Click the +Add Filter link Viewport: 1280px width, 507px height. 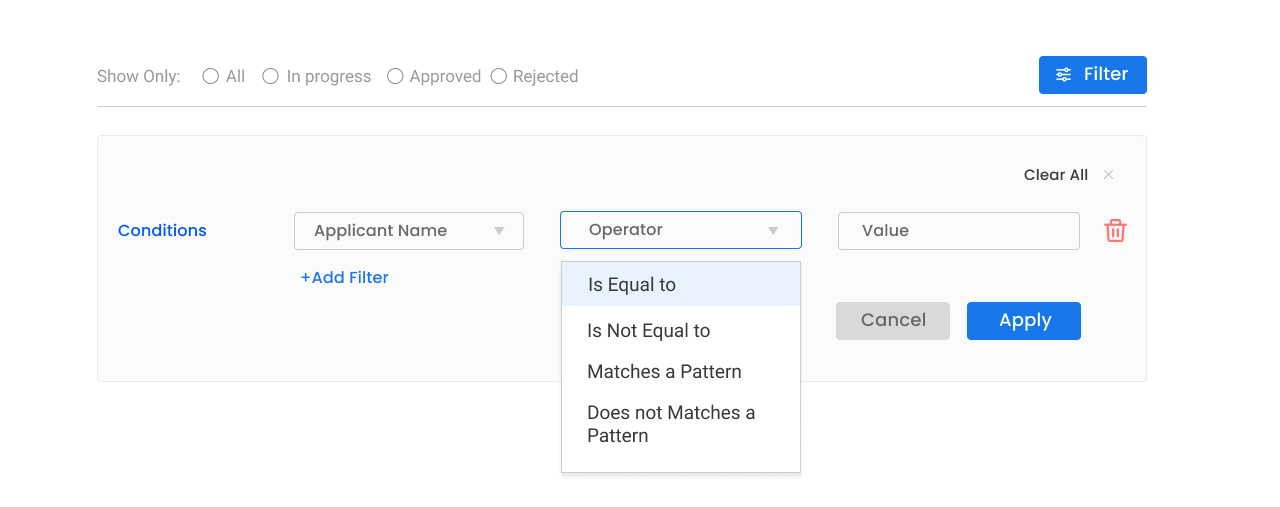coord(345,278)
